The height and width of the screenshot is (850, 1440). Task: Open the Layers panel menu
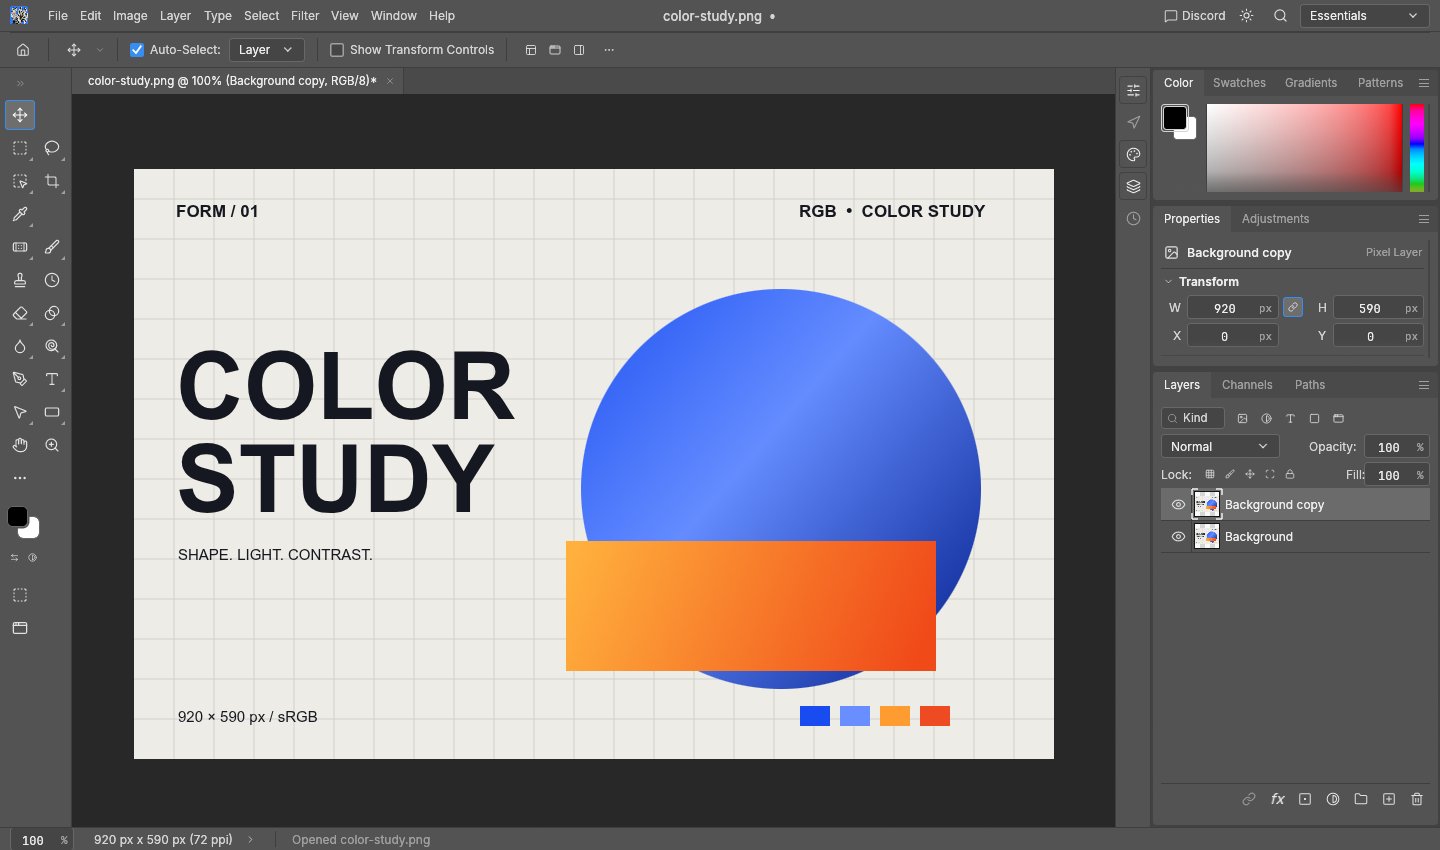1424,385
